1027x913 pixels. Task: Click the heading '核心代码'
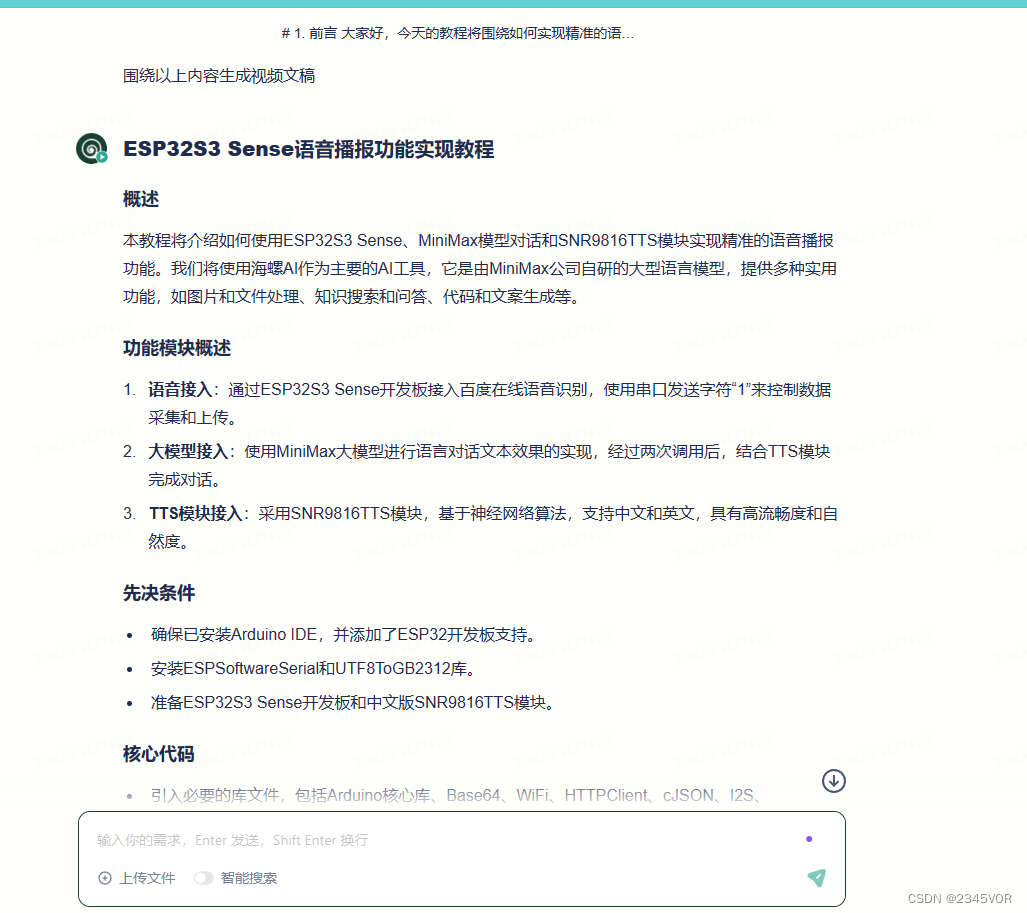click(159, 754)
